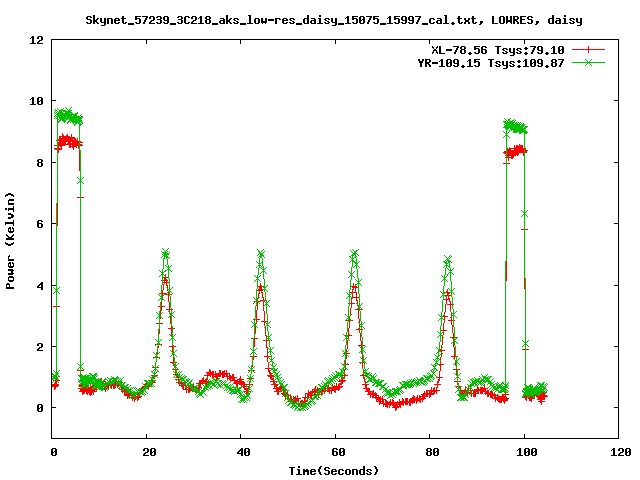Viewport: 640px width, 480px height.
Task: Click the green YR legend line sample
Action: point(588,62)
